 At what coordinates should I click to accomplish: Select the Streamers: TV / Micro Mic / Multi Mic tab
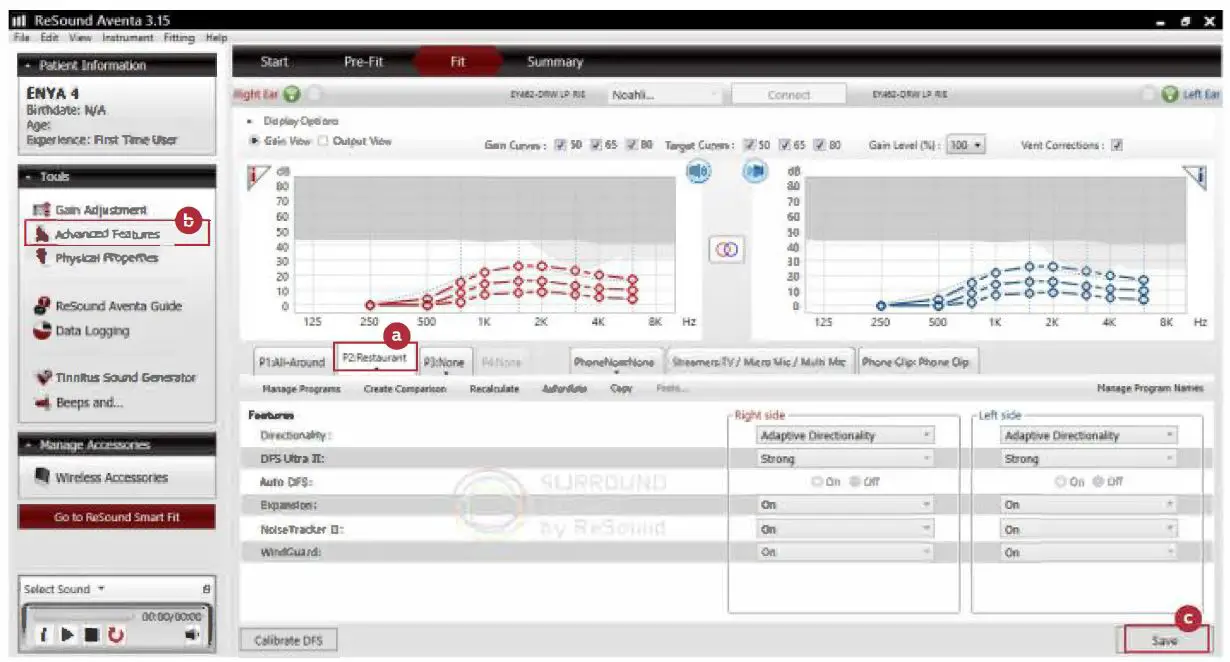760,362
